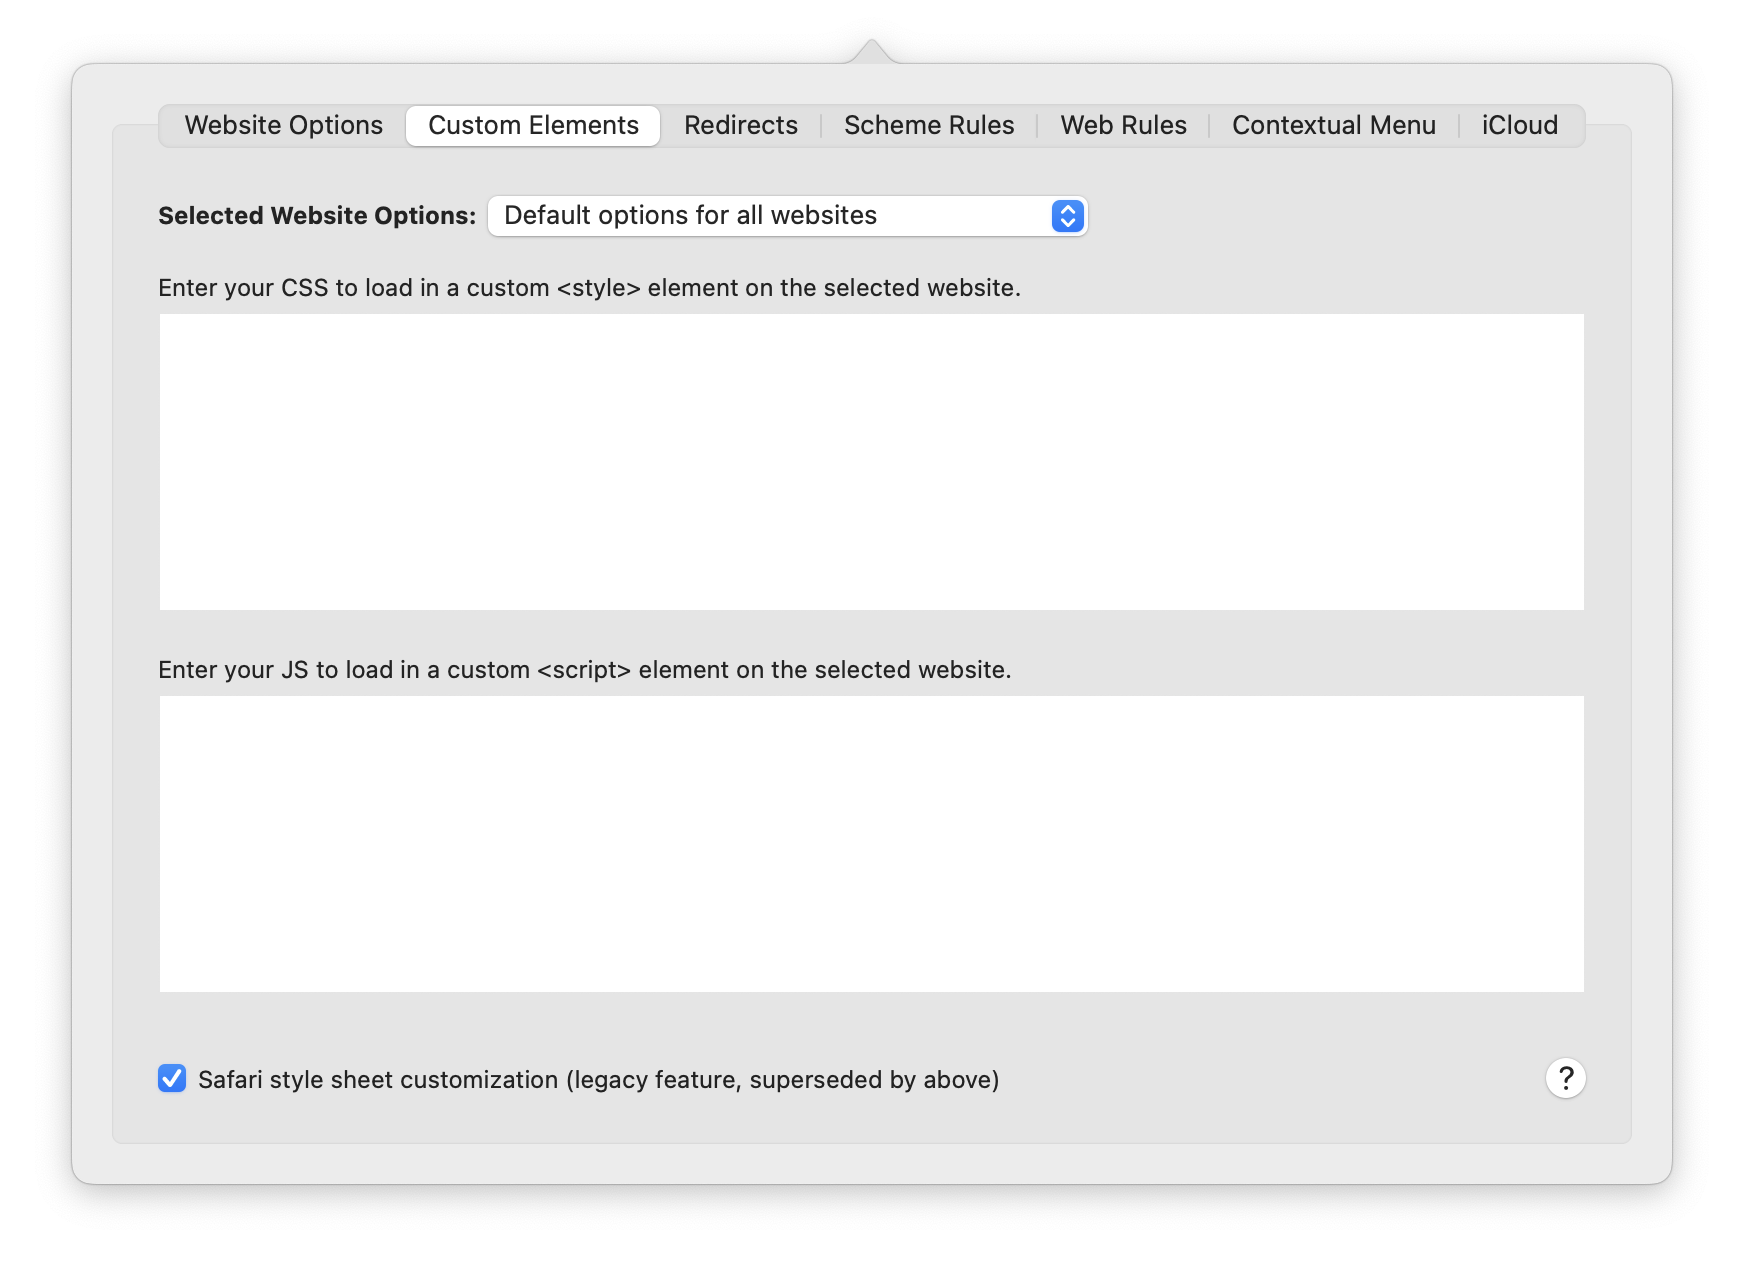Click the "Selected Website Options:" label

317,216
